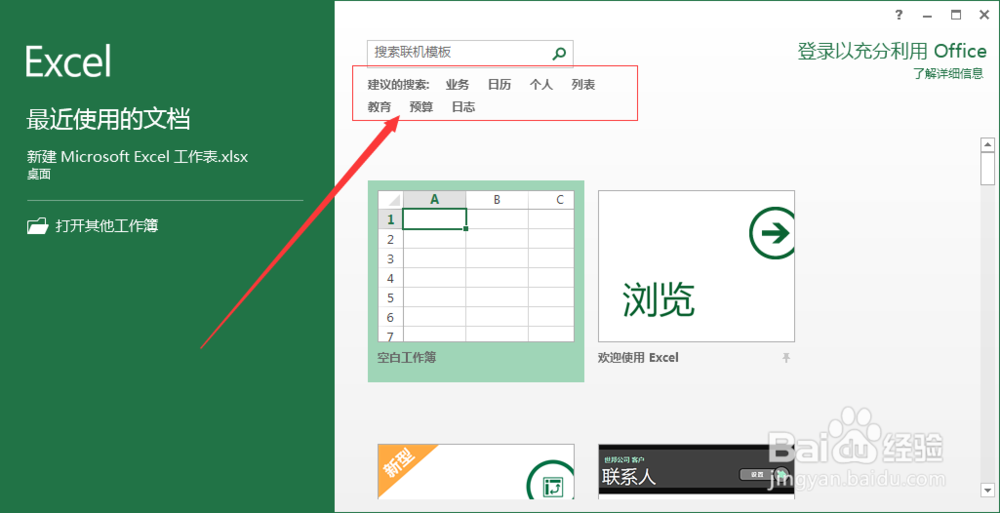
Task: Close the Excel window
Action: pos(983,15)
